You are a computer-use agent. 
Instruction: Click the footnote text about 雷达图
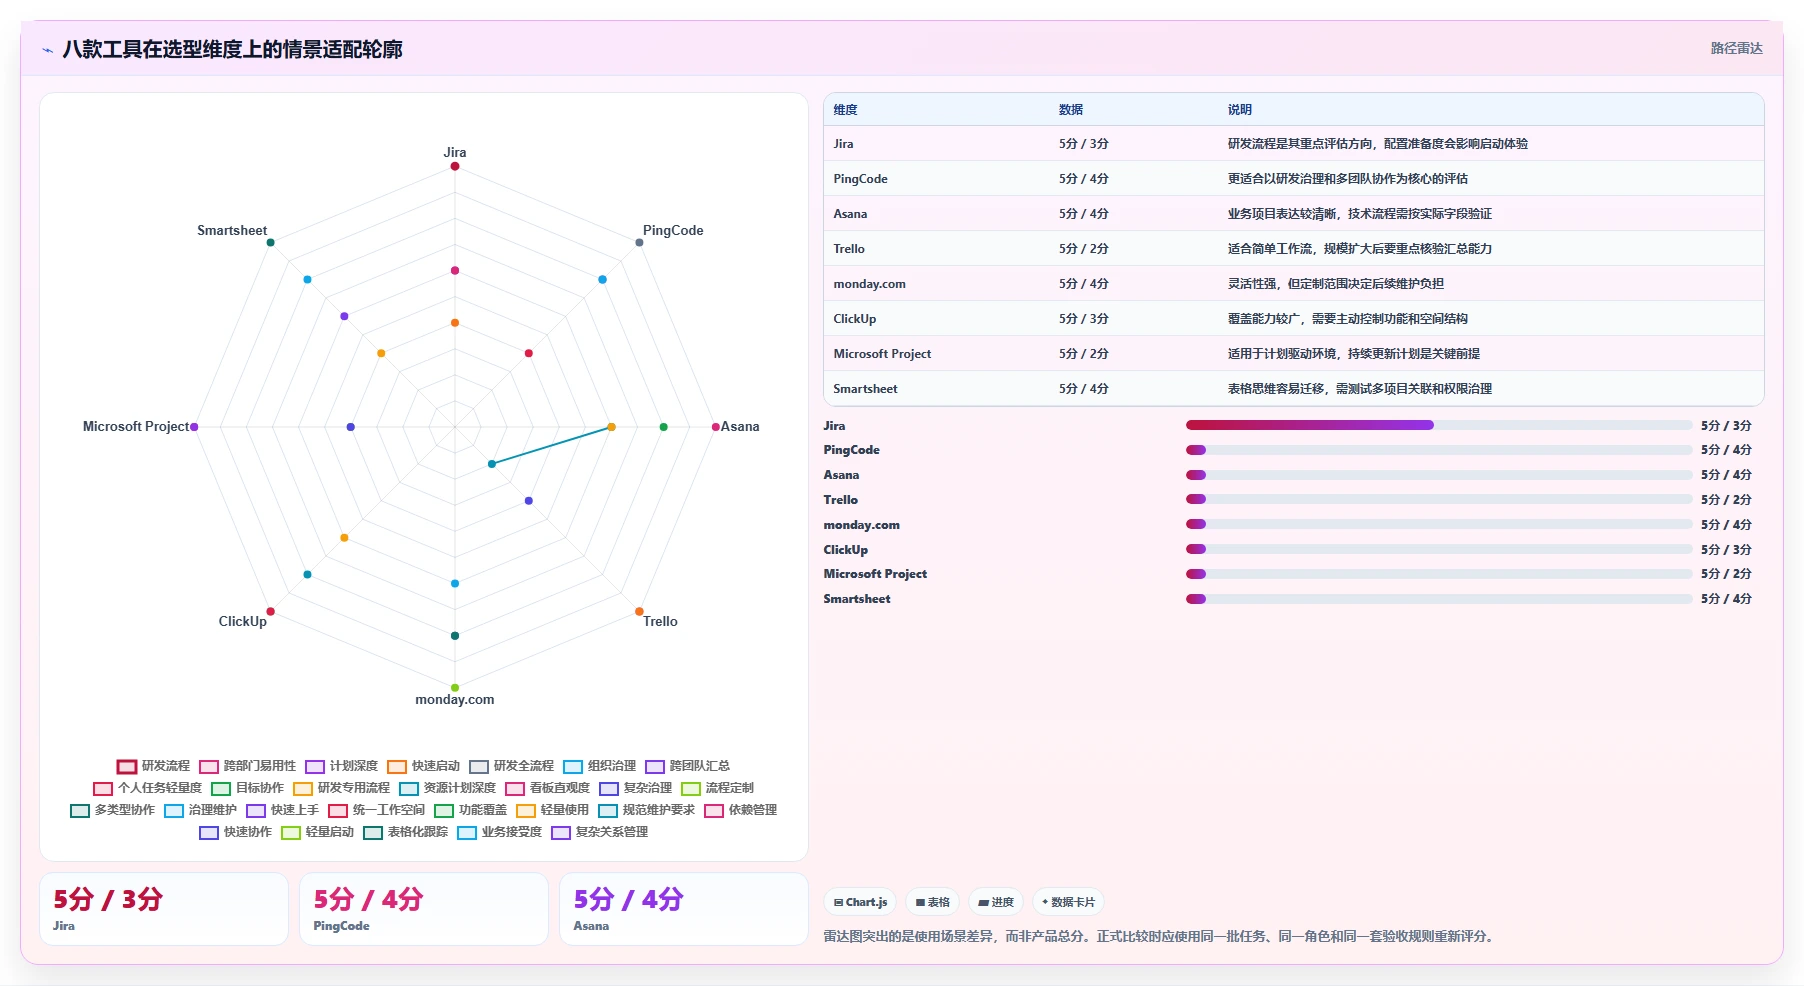pyautogui.click(x=1159, y=936)
